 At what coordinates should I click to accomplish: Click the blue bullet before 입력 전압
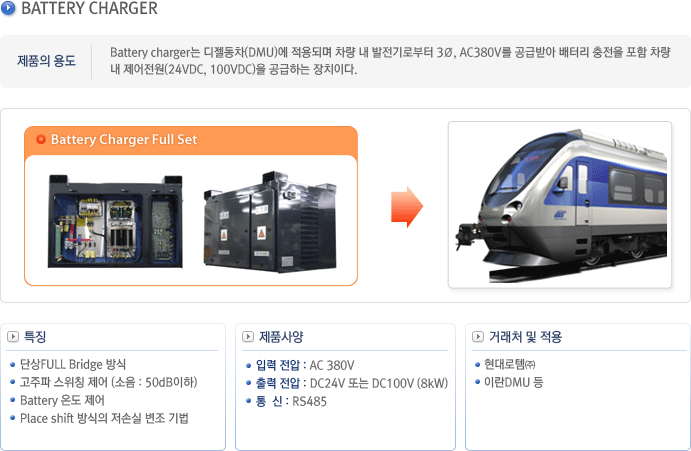point(249,365)
